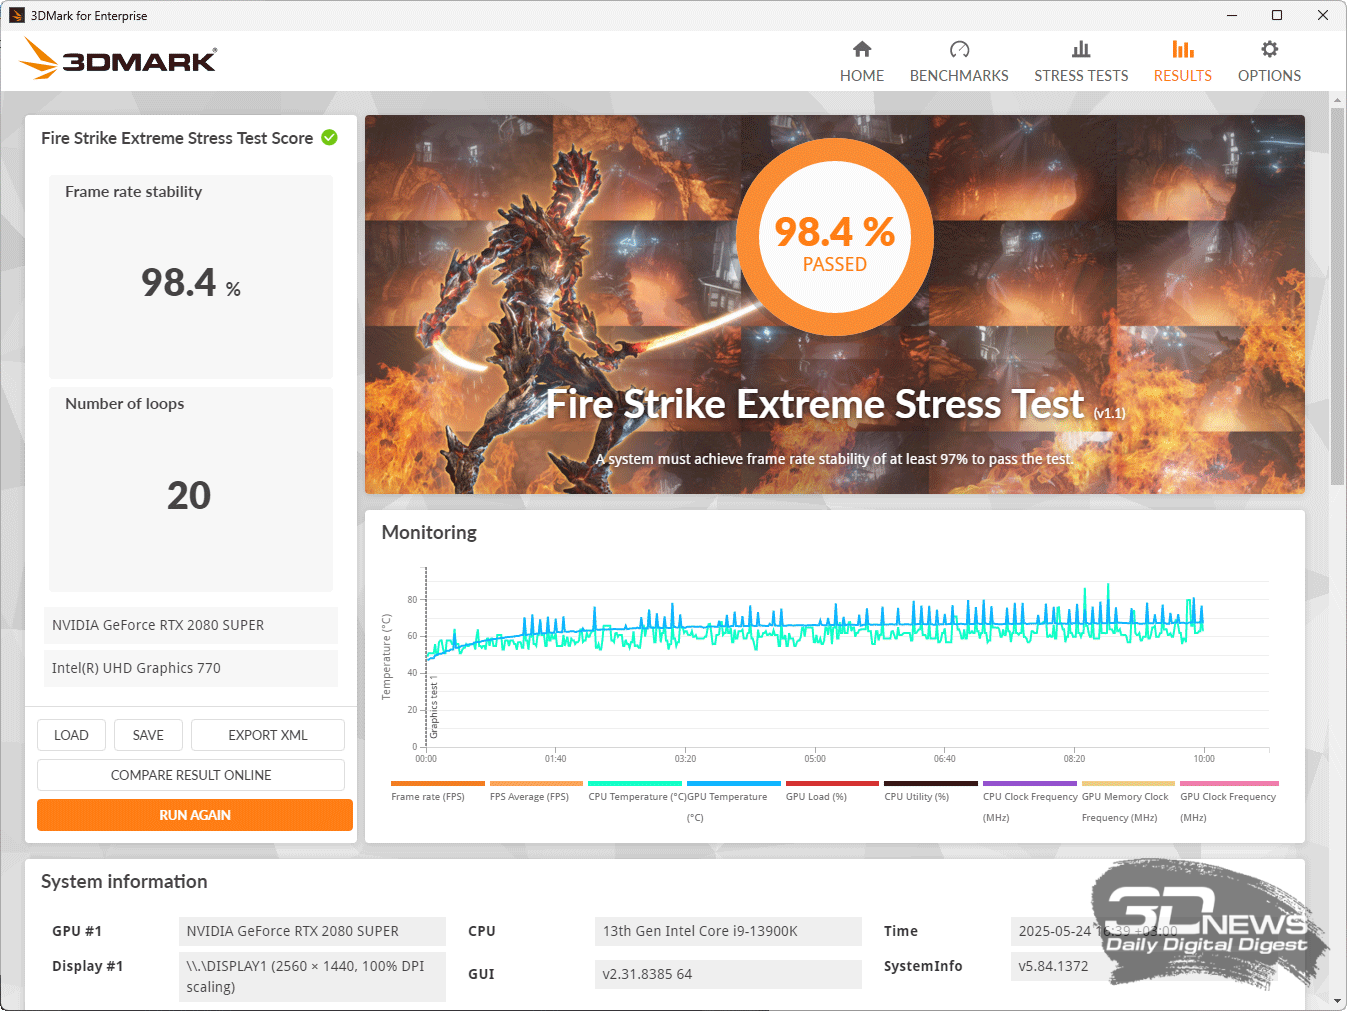The image size is (1347, 1011).
Task: Click the 98.4 % PASSED score circle
Action: click(835, 237)
